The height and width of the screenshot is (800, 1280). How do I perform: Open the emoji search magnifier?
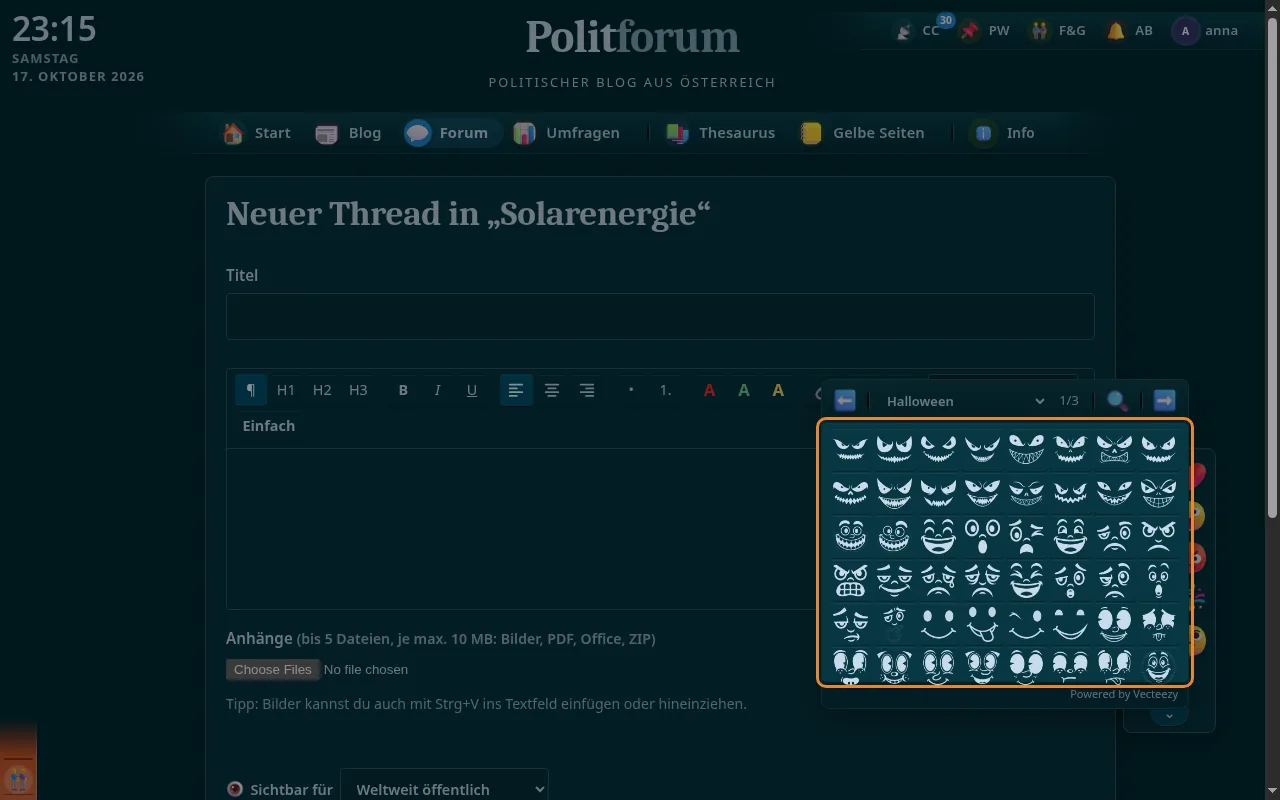[1117, 401]
